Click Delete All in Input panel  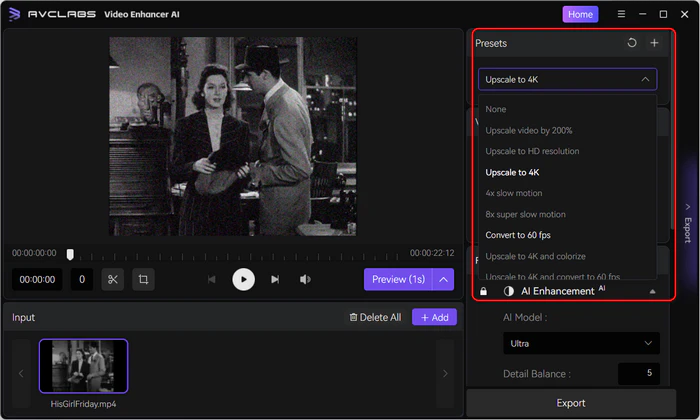(x=375, y=317)
